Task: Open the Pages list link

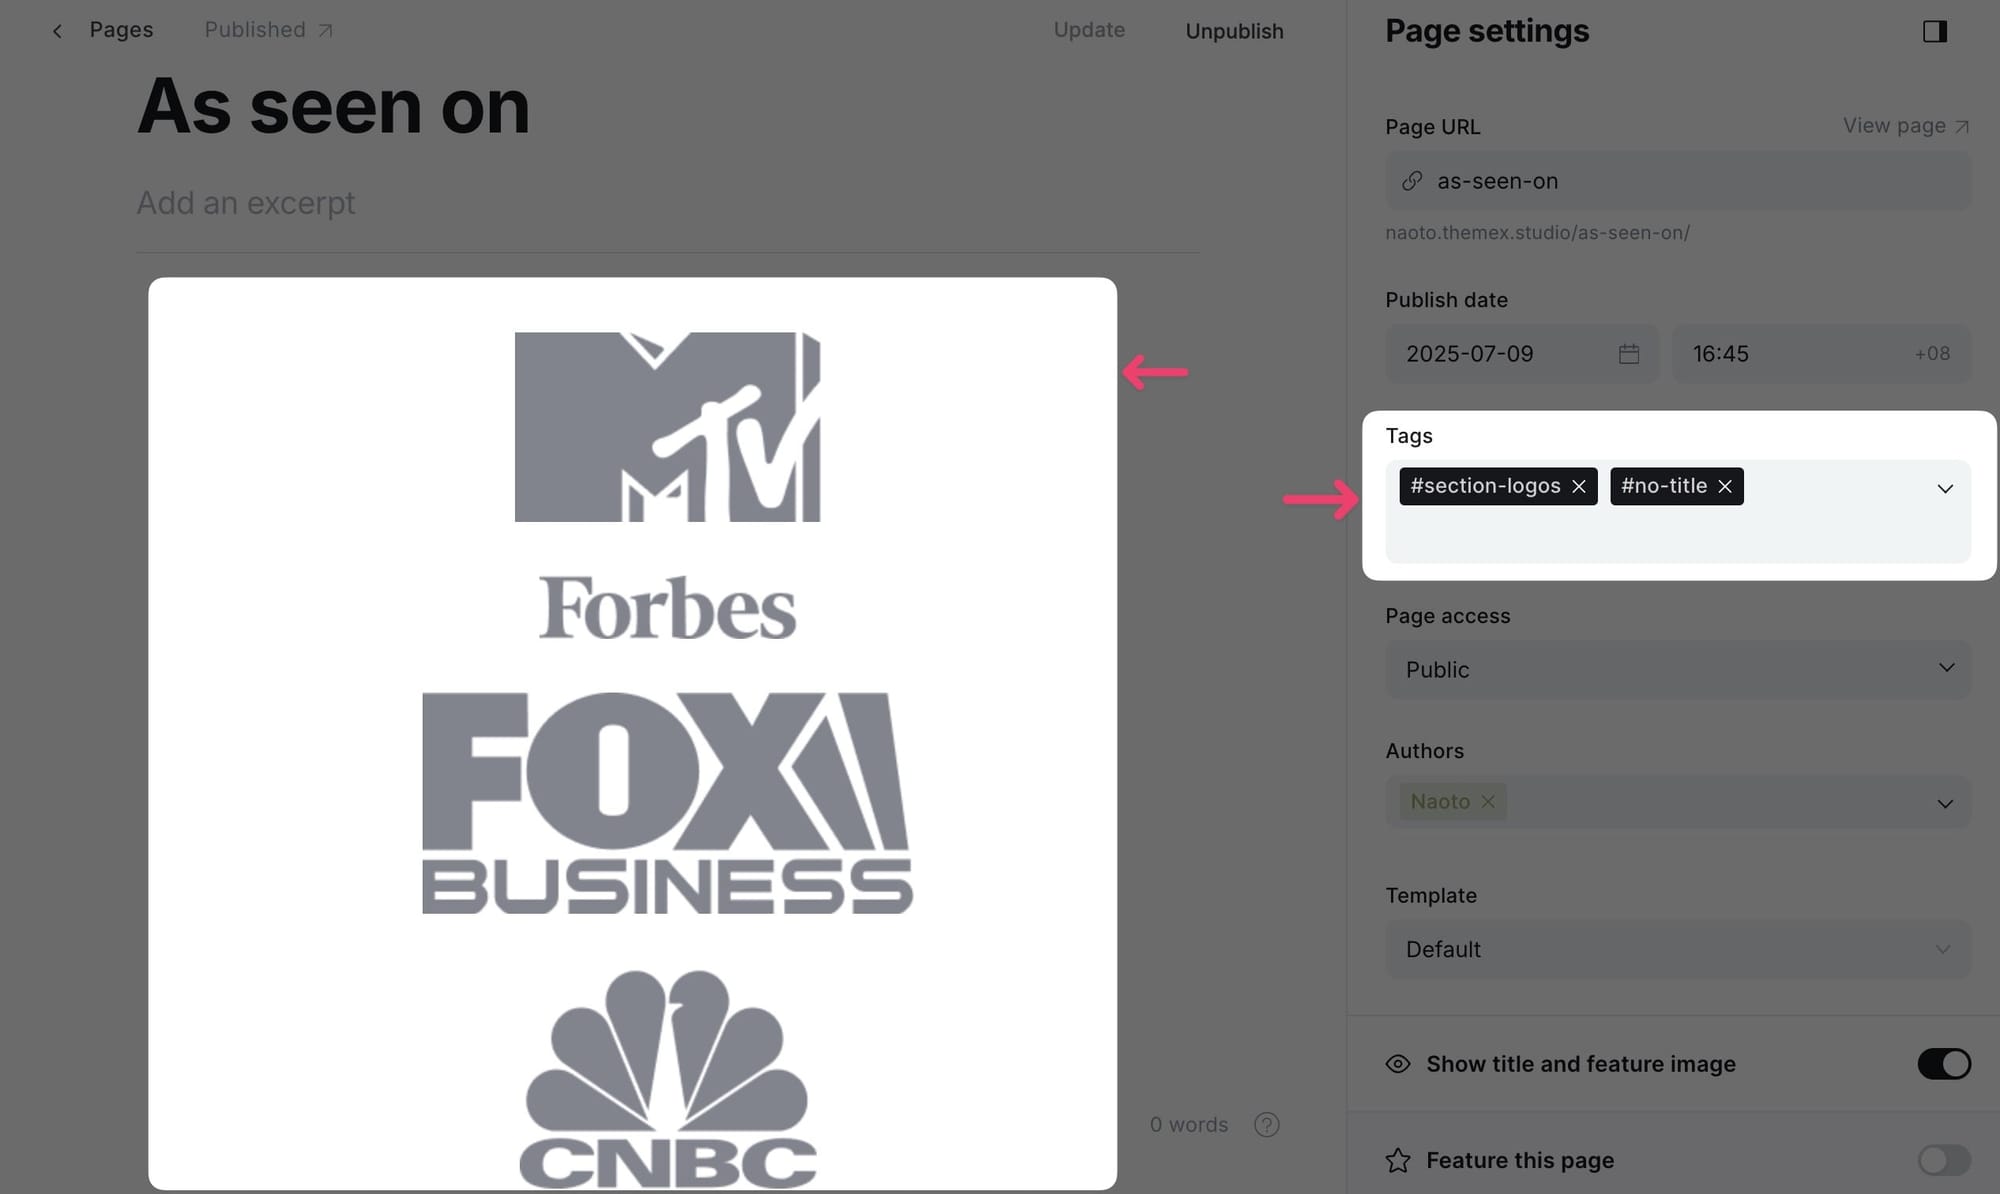Action: click(121, 30)
